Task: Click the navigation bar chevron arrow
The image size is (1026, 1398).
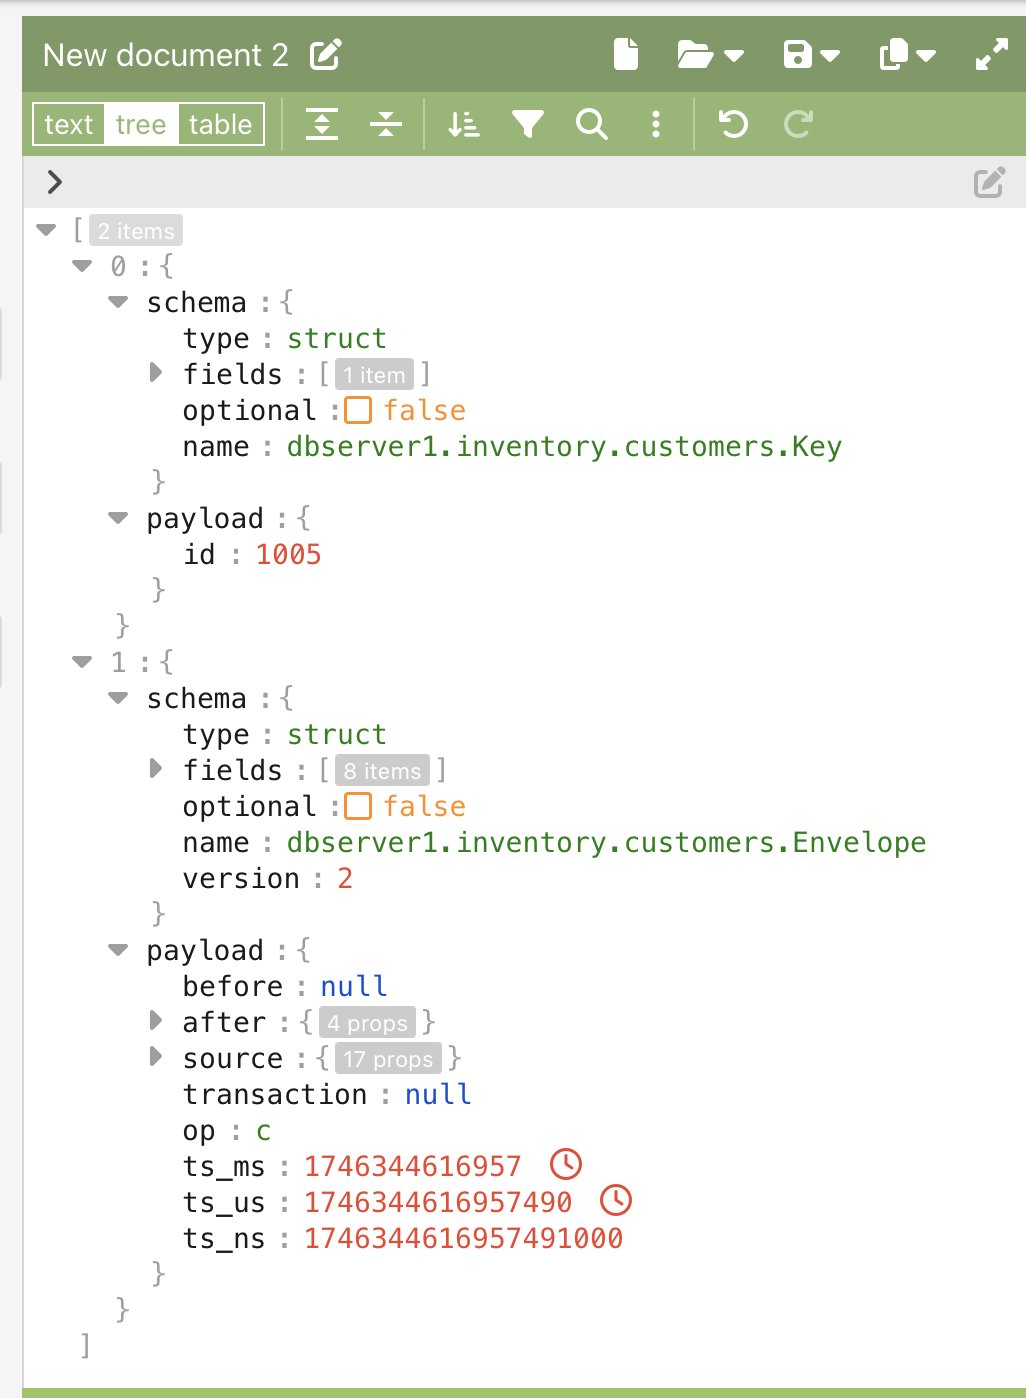Action: (x=55, y=182)
